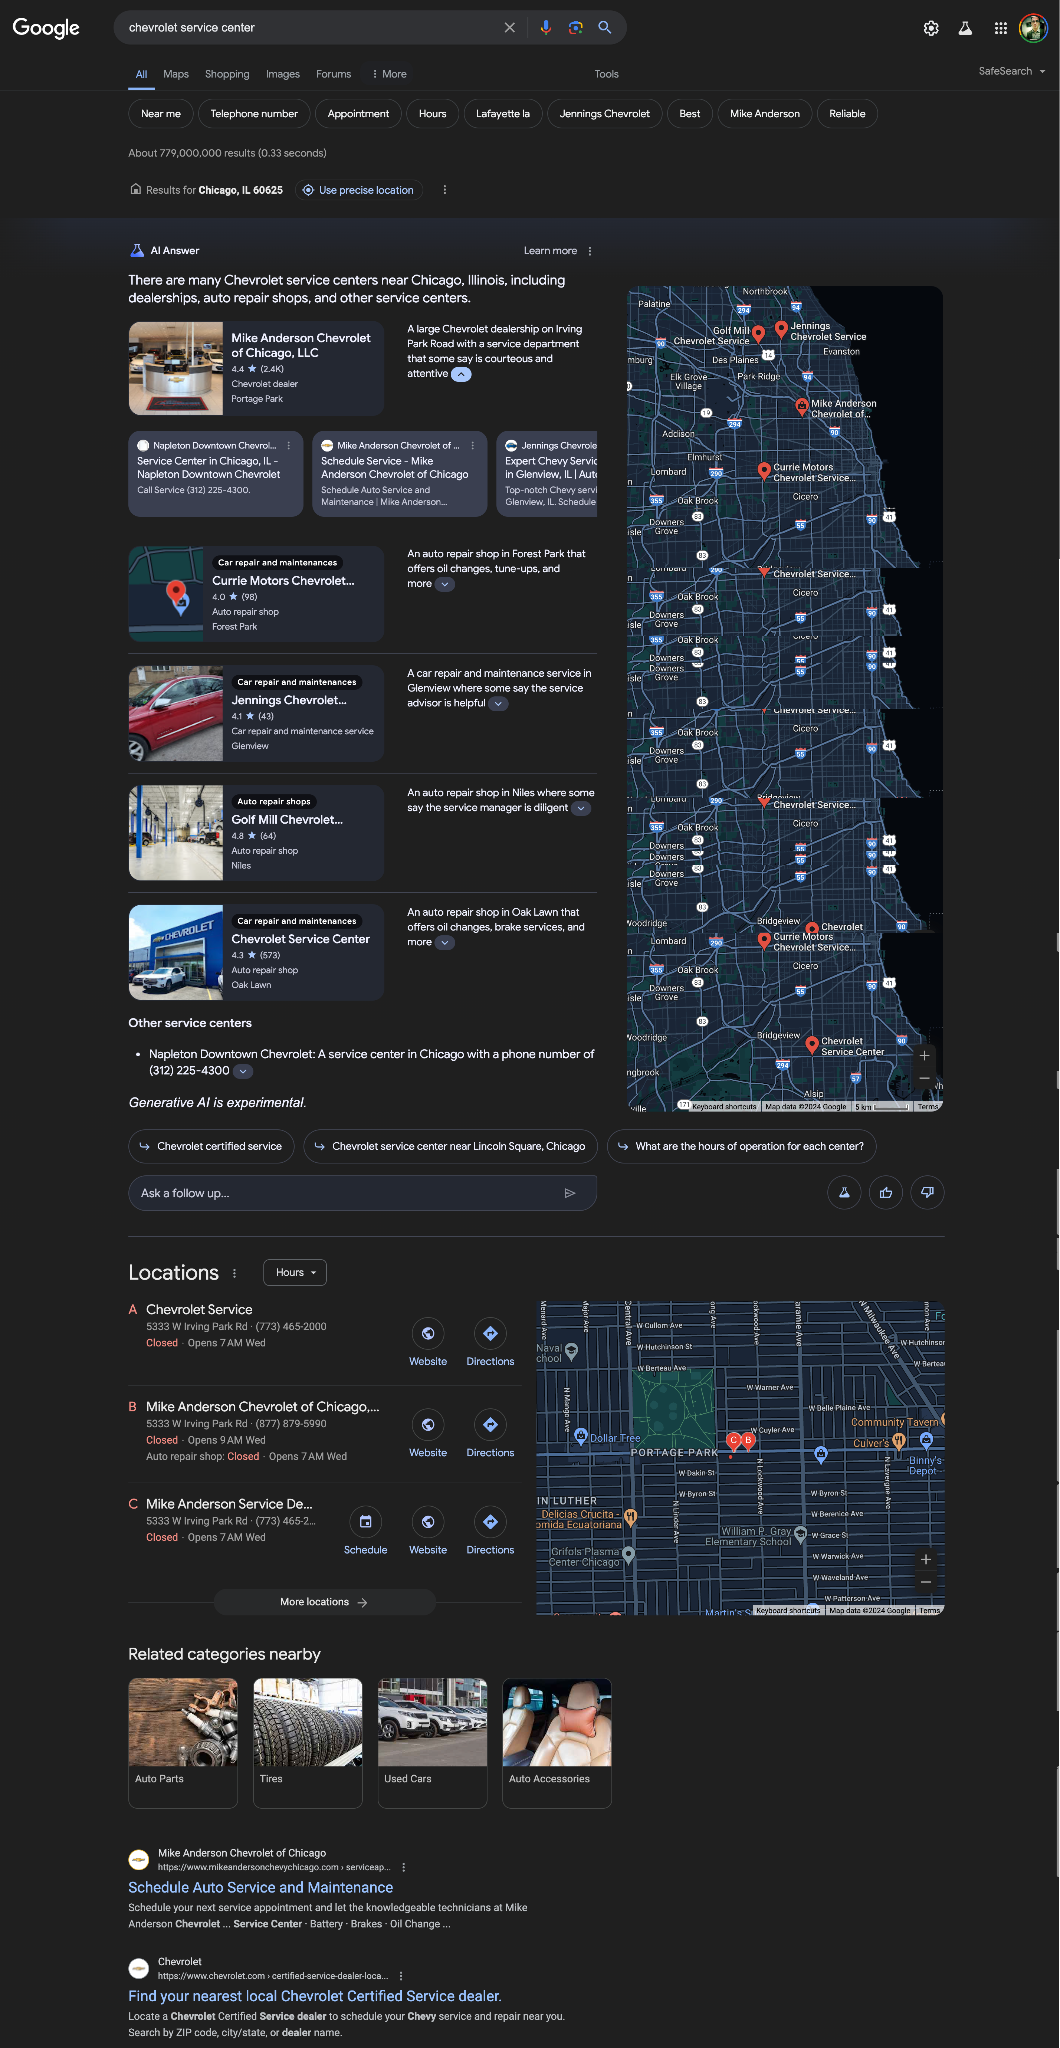Zoom out on the Locations map
1060x2048 pixels.
[x=926, y=1582]
